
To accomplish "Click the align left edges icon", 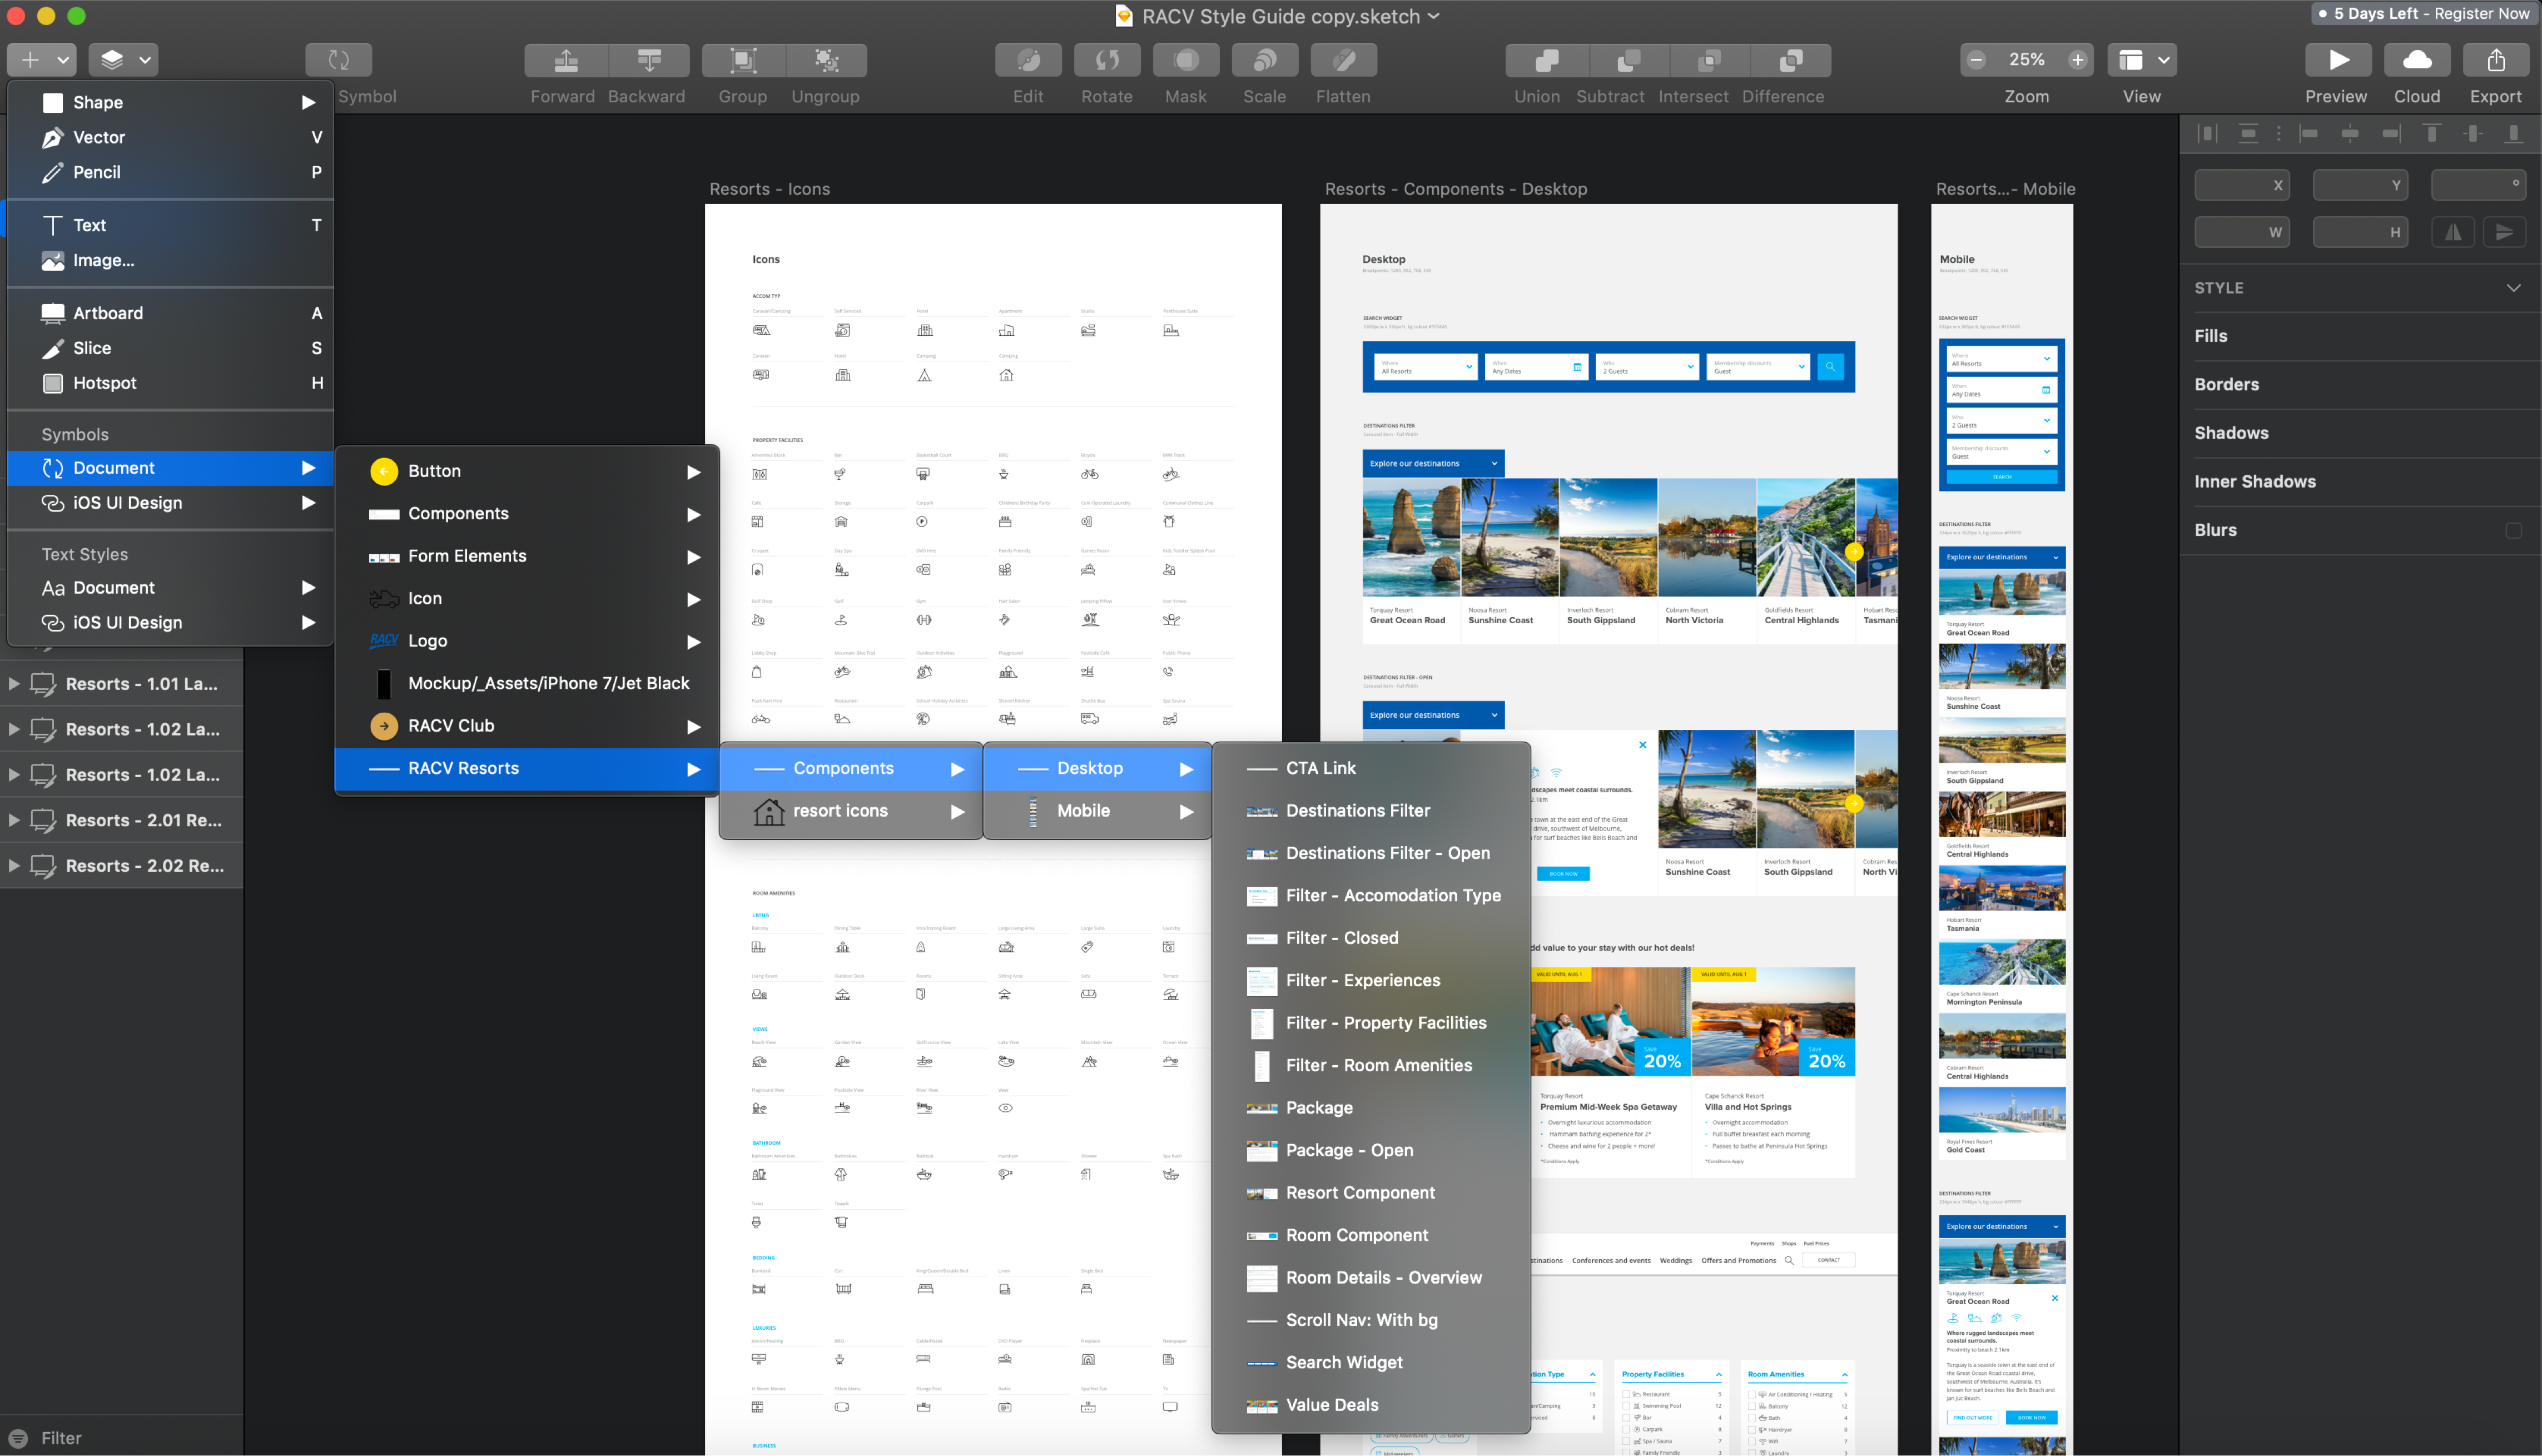I will pyautogui.click(x=2309, y=133).
